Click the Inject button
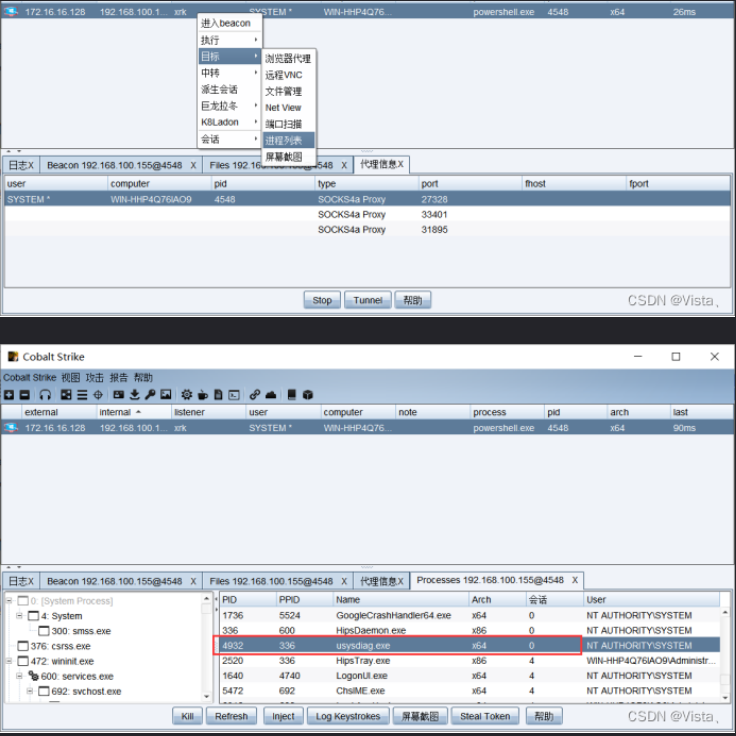736x736 pixels. pos(283,716)
